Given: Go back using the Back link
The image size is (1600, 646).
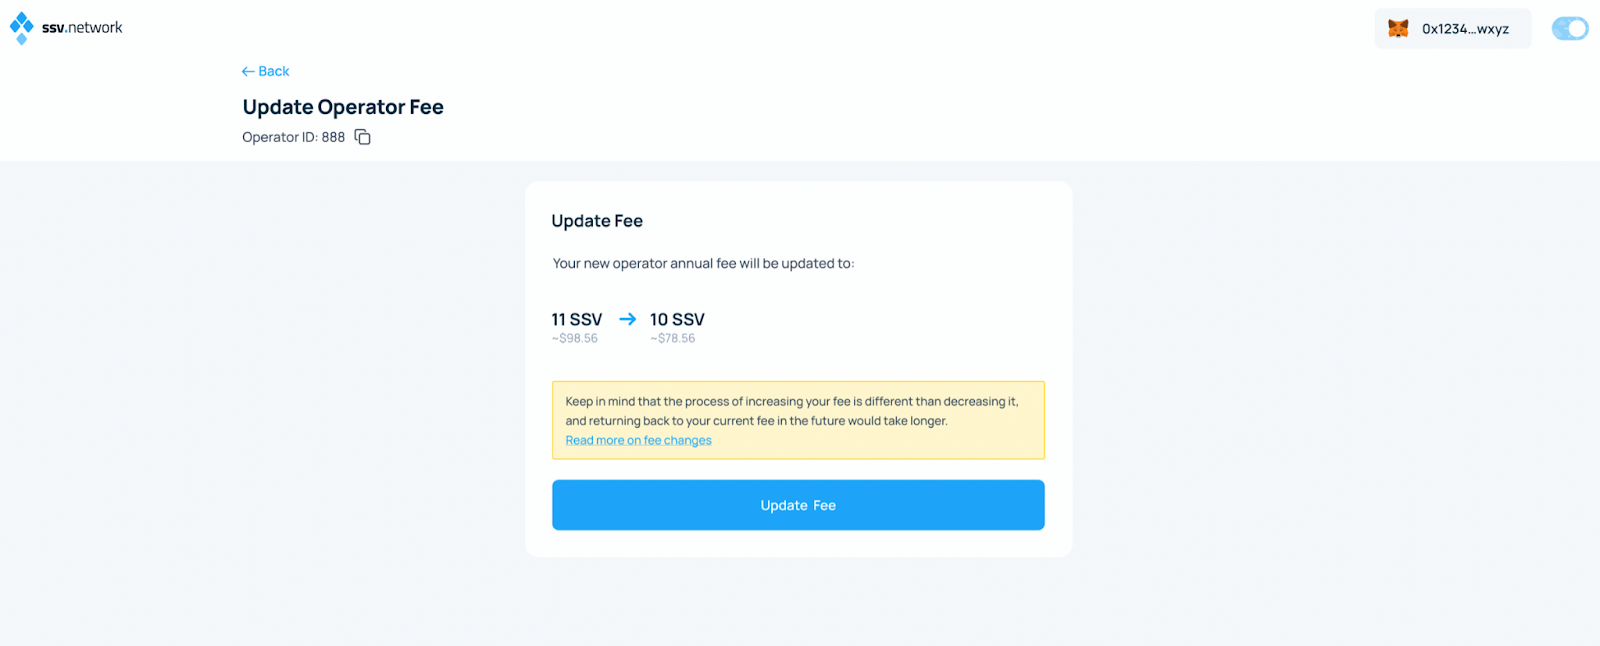Looking at the screenshot, I should tap(265, 71).
